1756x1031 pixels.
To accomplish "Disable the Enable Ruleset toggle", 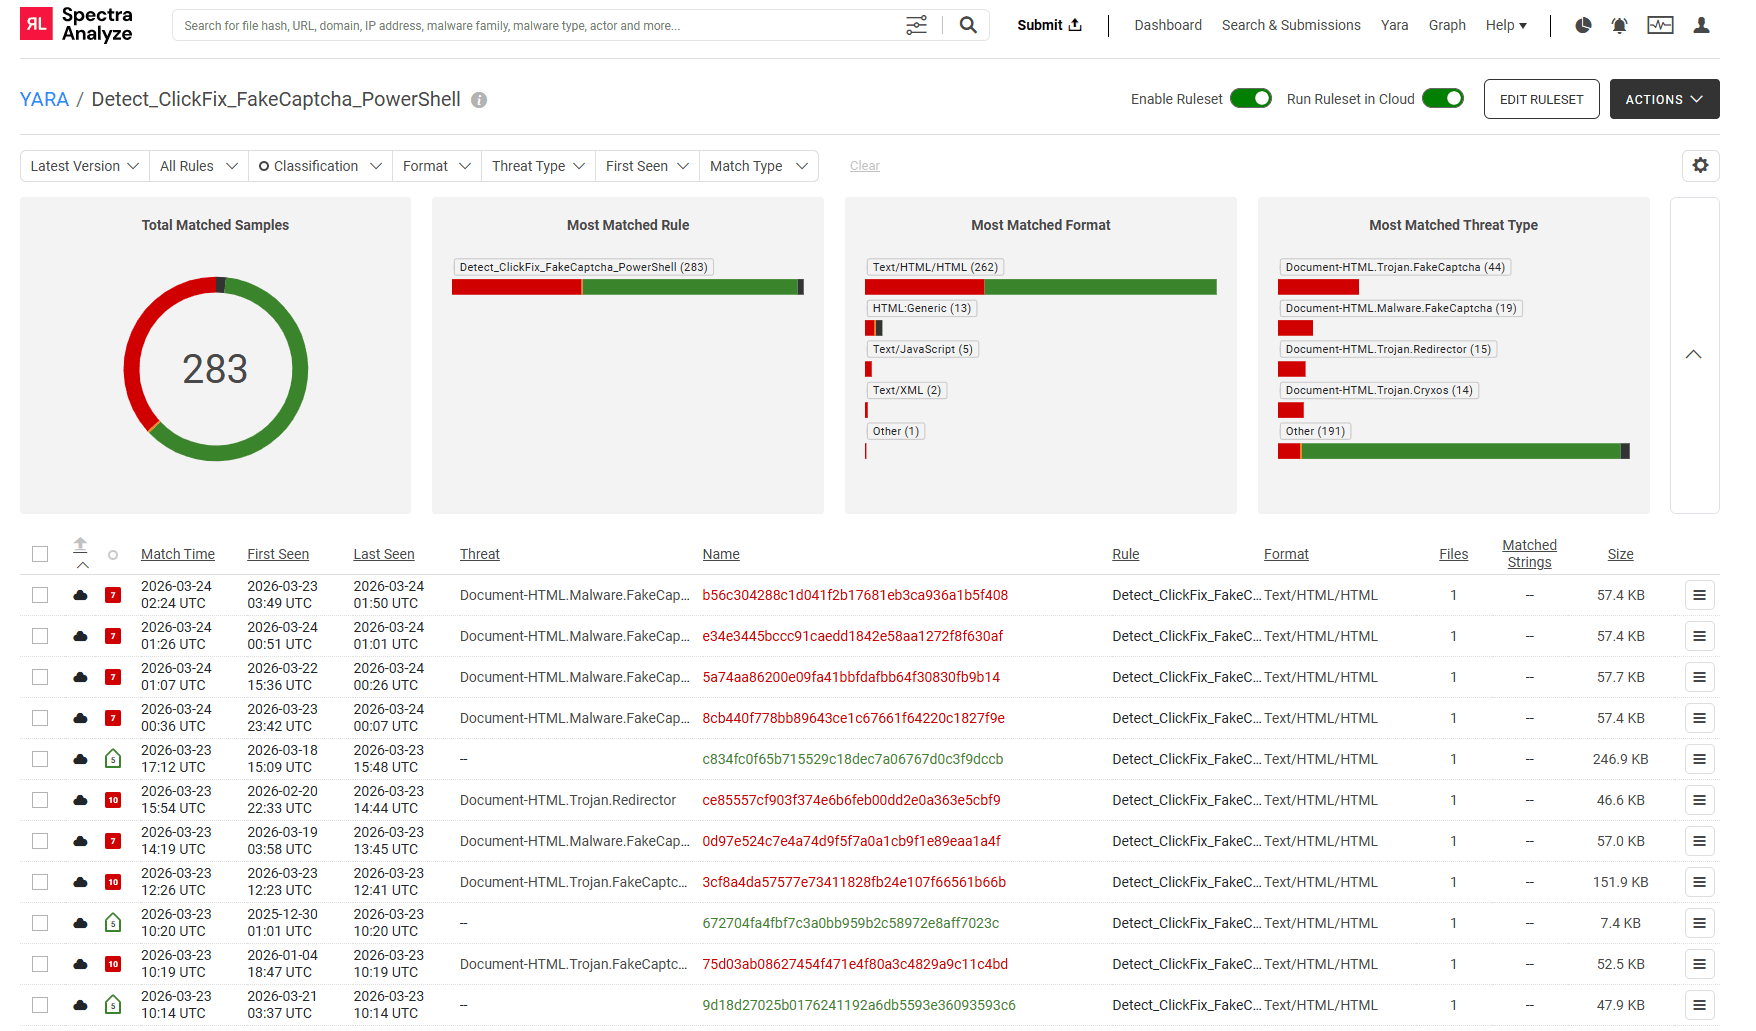I will pos(1251,98).
